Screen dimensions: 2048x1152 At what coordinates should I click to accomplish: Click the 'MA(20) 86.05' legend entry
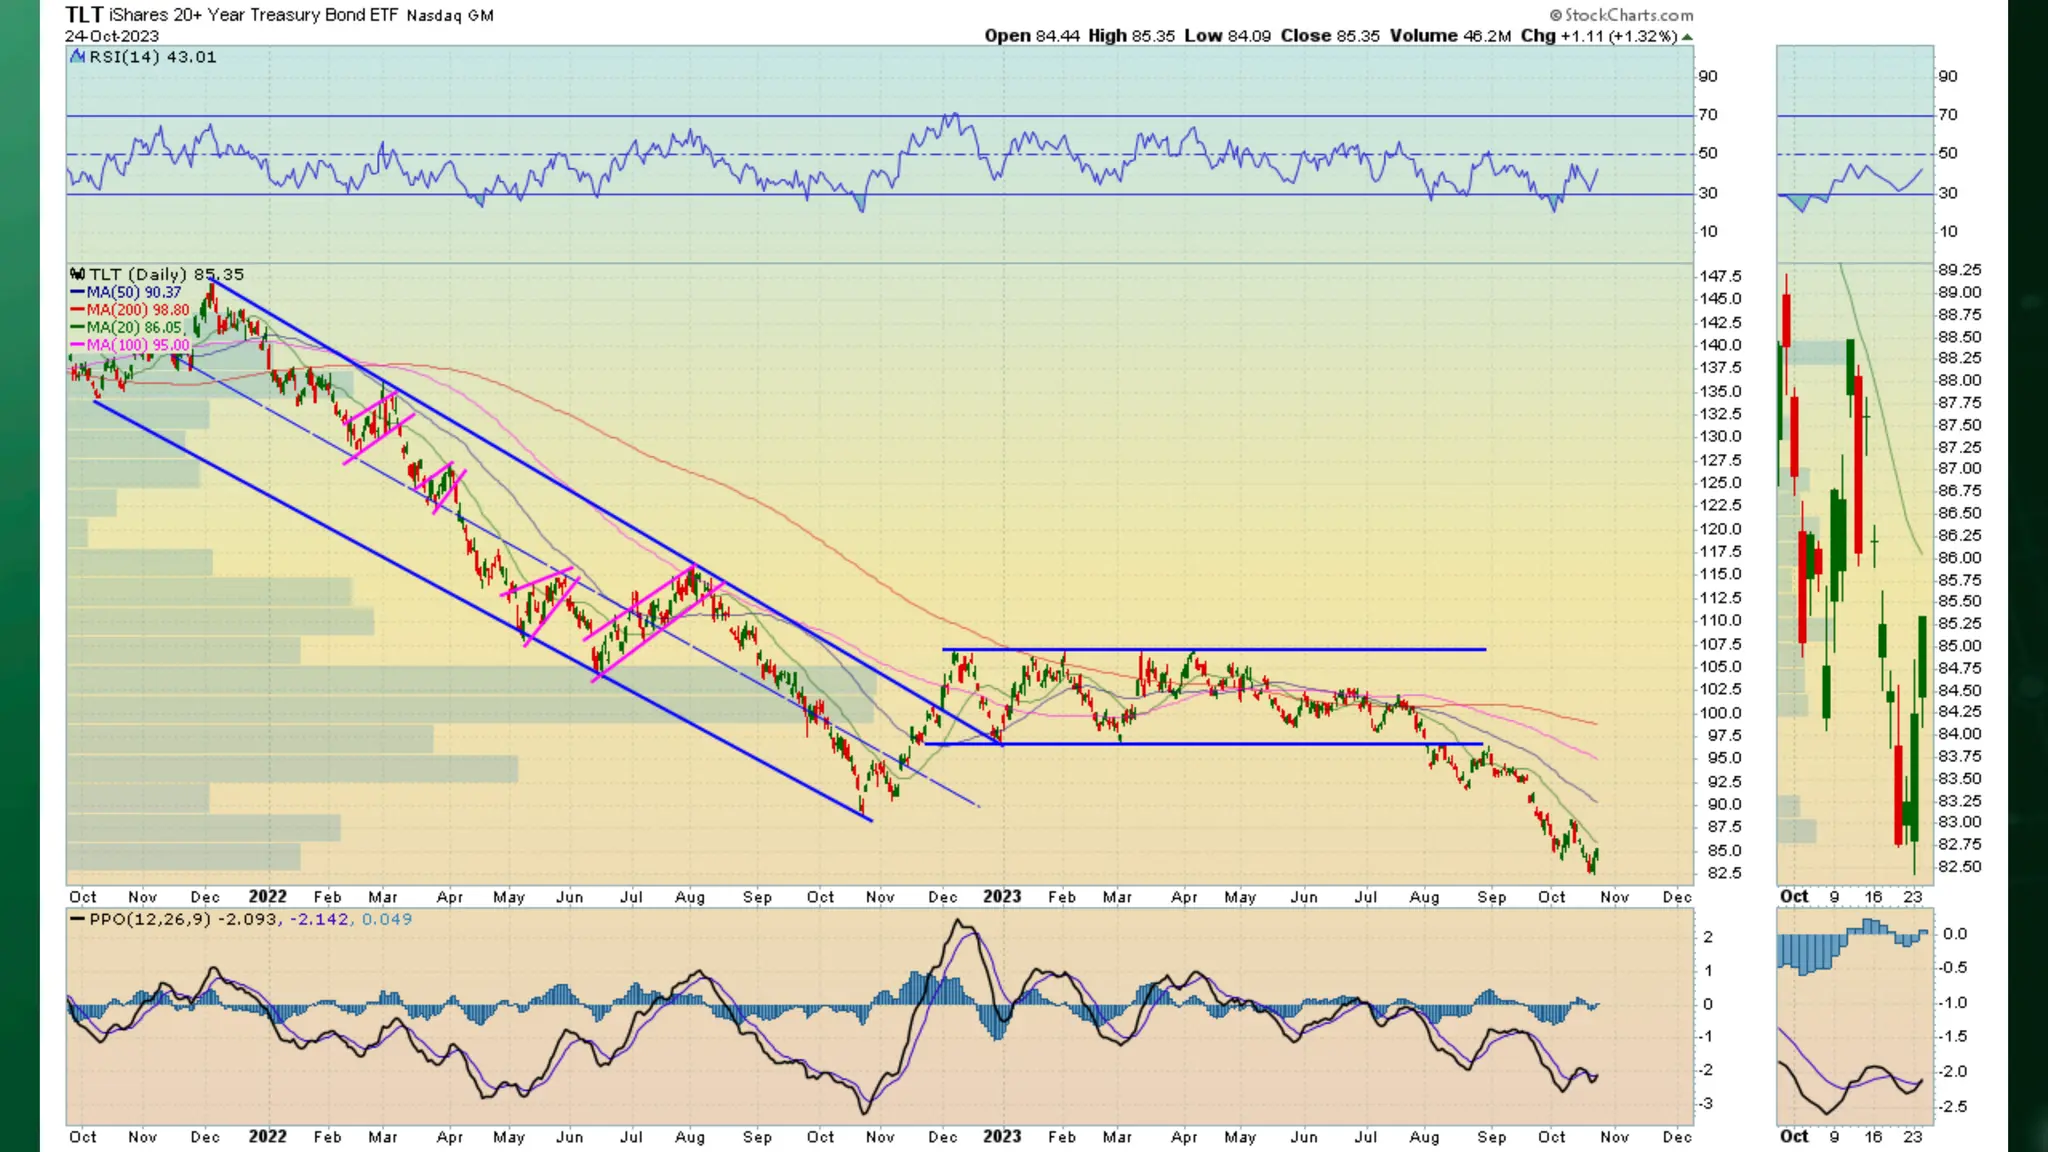[x=134, y=328]
